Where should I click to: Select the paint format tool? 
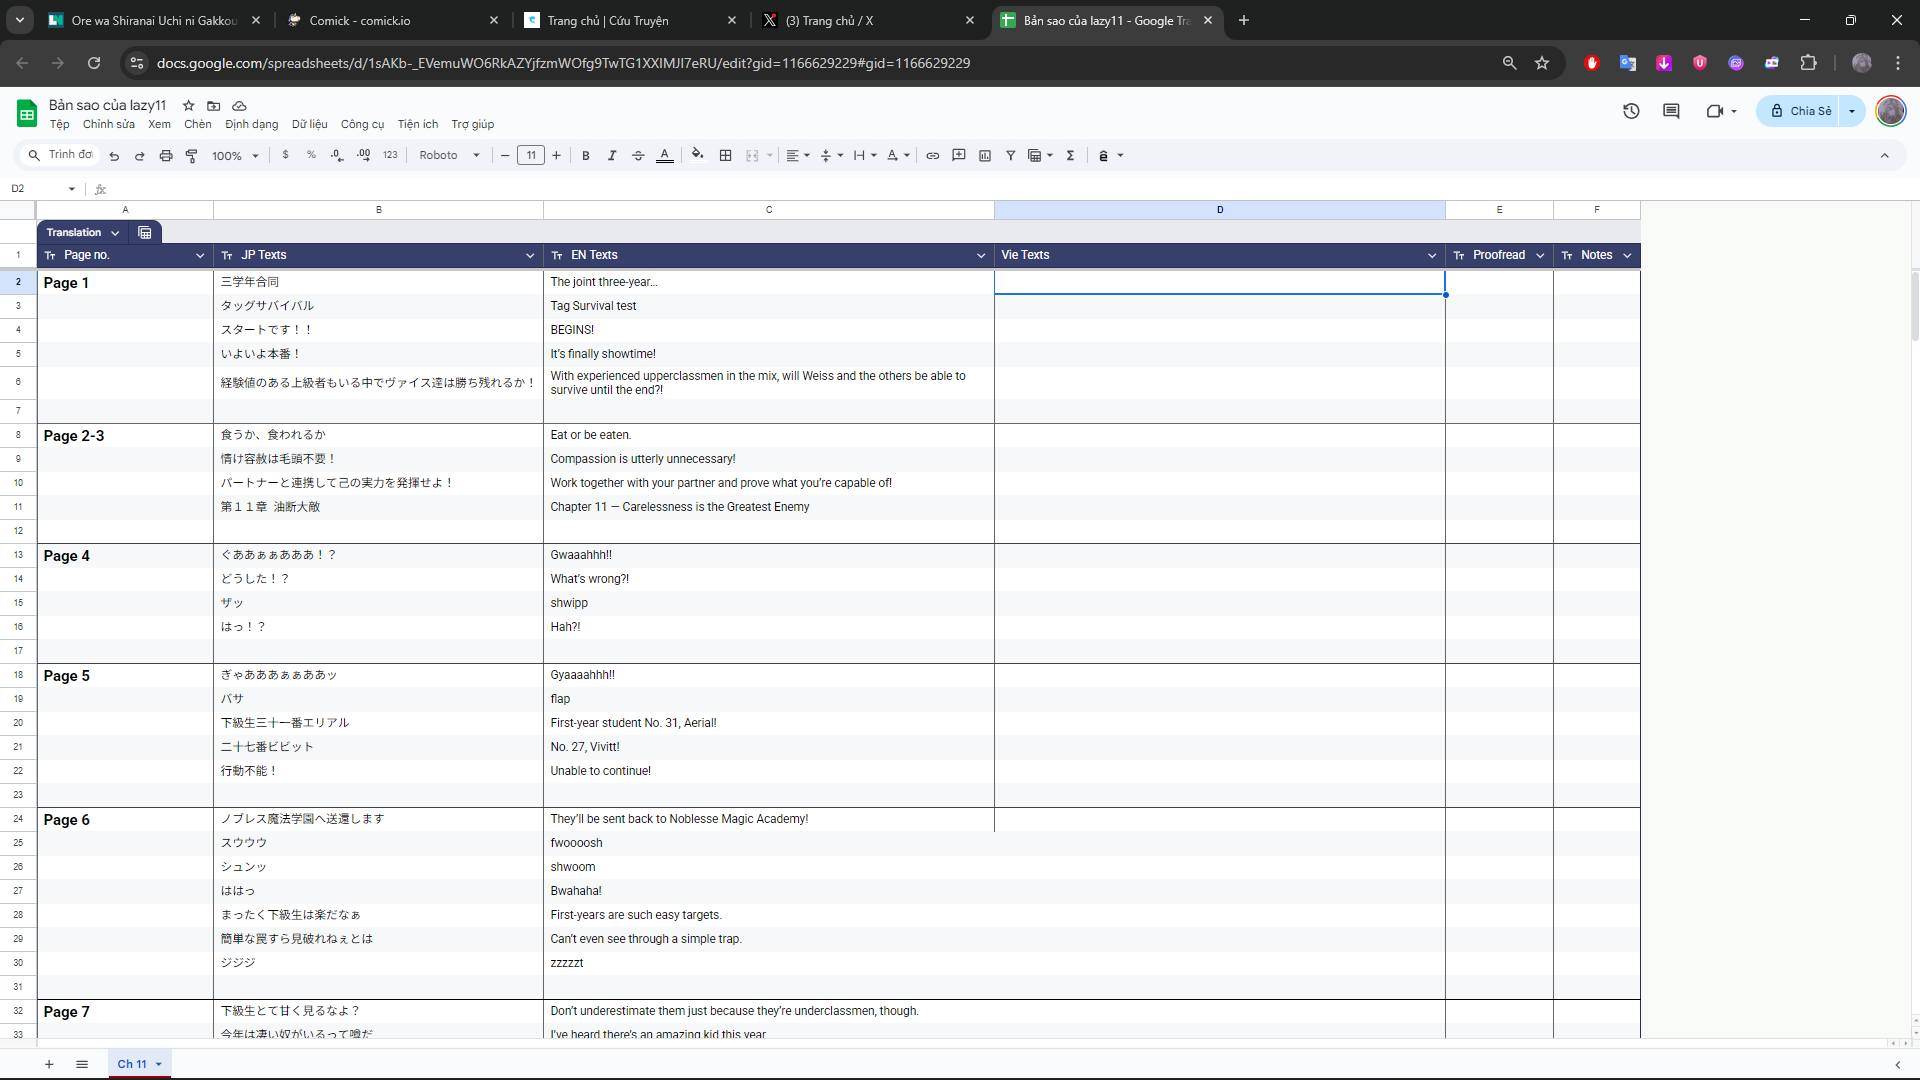point(192,156)
